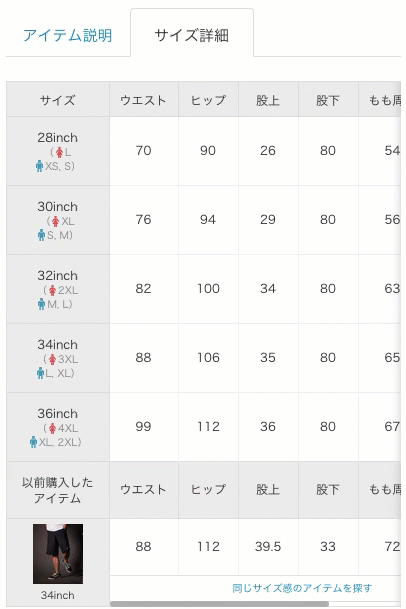This screenshot has width=406, height=609.
Task: Click the blue male icon beside M, L
Action: (42, 304)
